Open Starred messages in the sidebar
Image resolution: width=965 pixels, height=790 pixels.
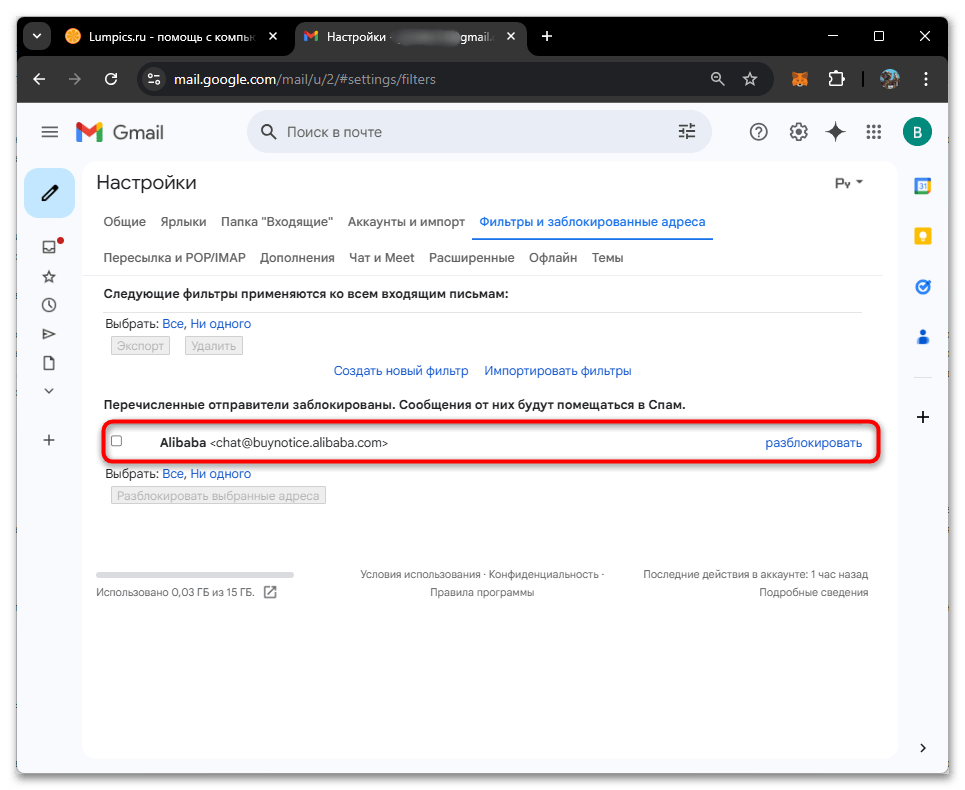pyautogui.click(x=49, y=277)
